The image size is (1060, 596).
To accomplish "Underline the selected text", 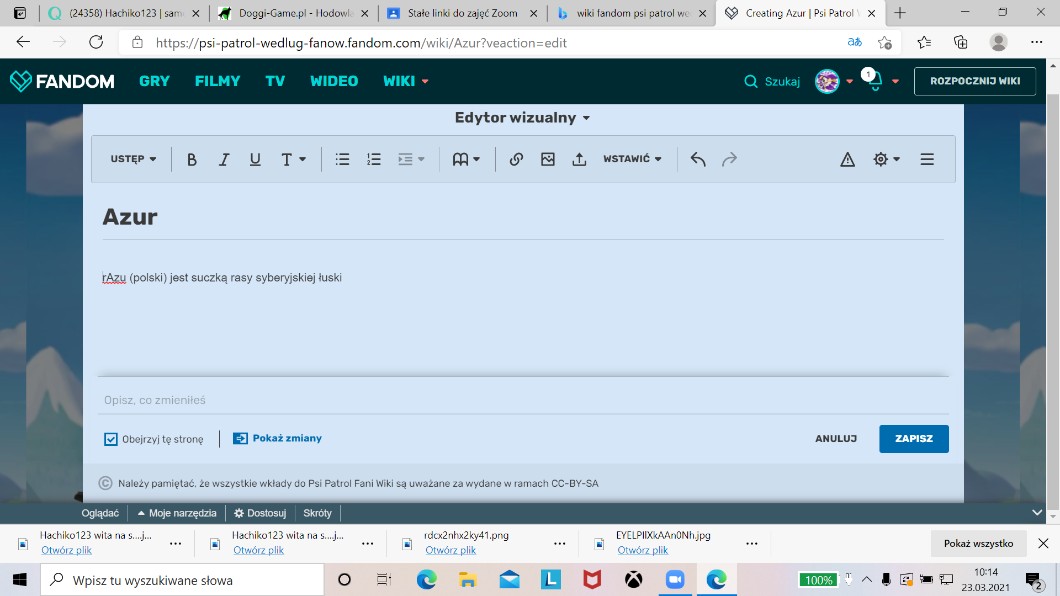I will (255, 159).
